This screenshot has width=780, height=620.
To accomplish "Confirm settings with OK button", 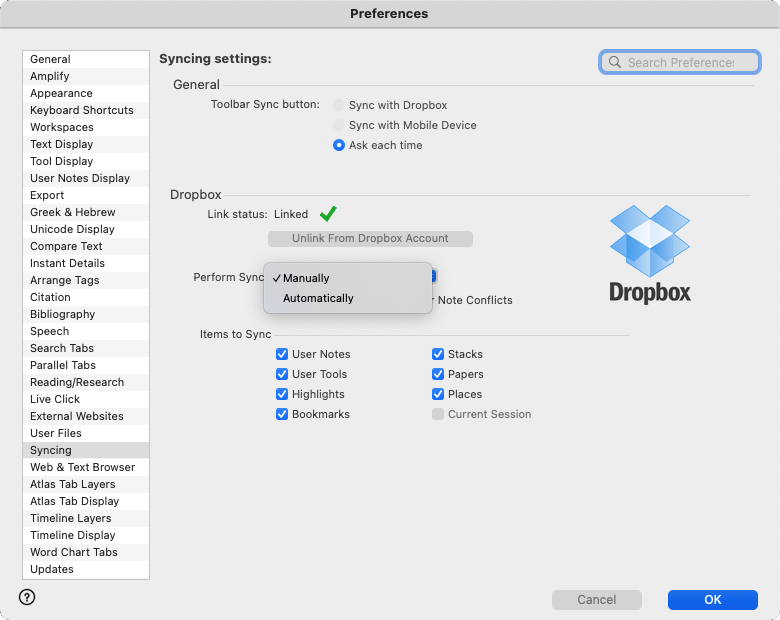I will 712,600.
